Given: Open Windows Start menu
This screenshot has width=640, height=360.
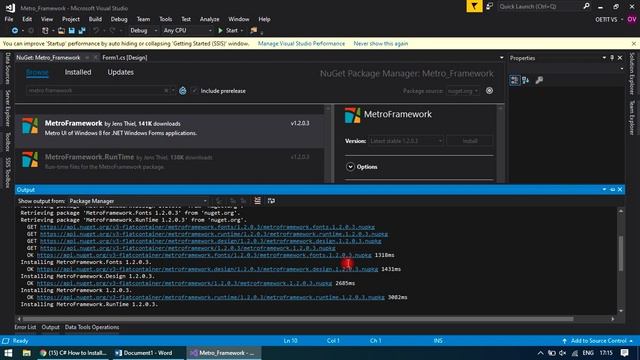Looking at the screenshot, I should pos(8,353).
